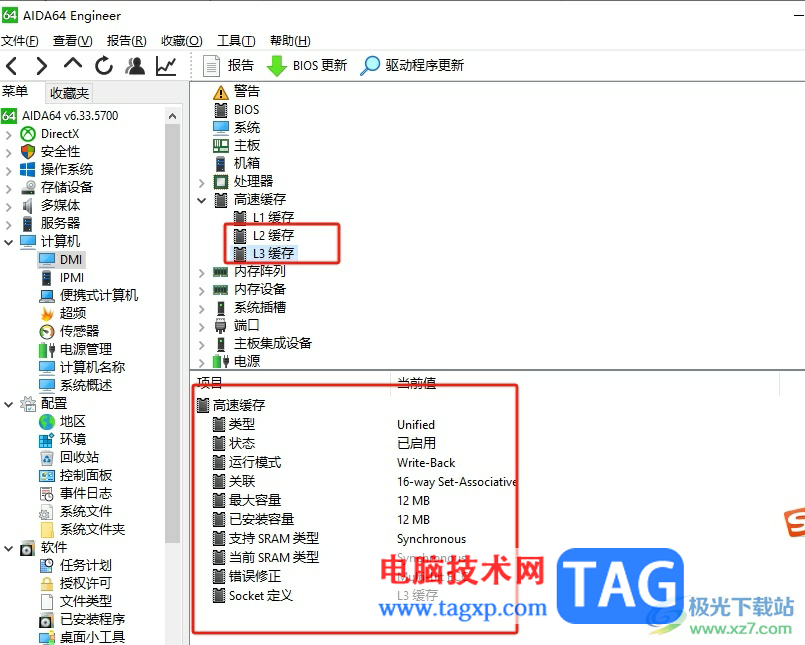
Task: Collapse the 软件 tree node
Action: (x=8, y=548)
